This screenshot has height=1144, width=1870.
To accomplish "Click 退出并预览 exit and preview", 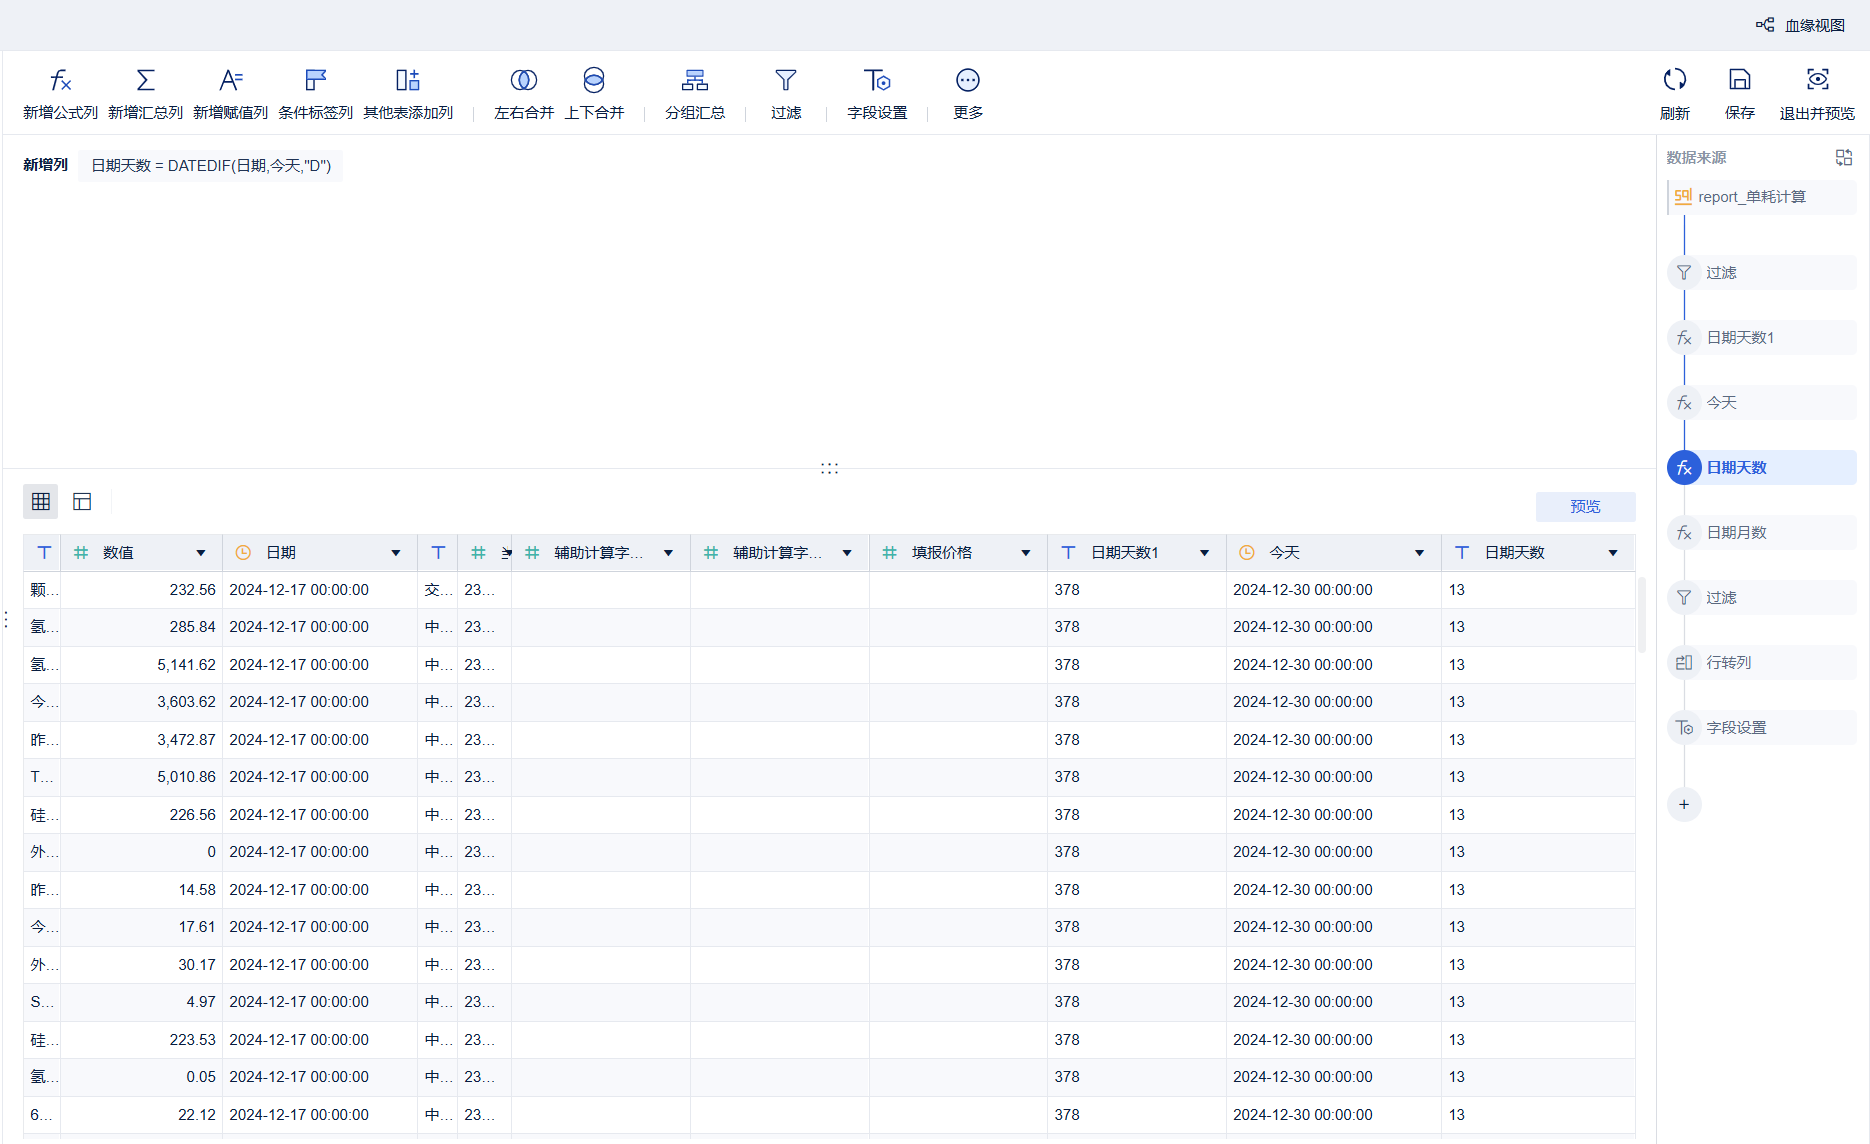I will pyautogui.click(x=1817, y=93).
